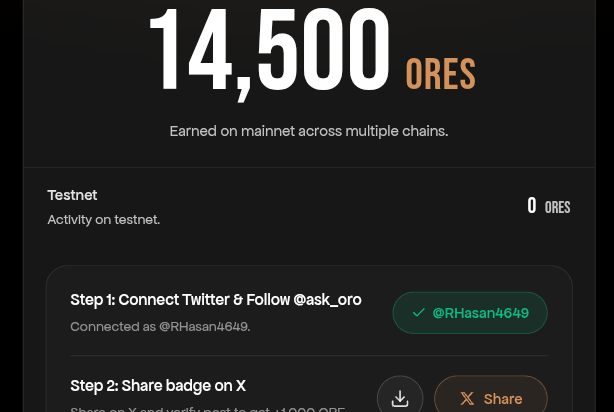Click the 'Step 2: Share badge on X' heading
This screenshot has width=614, height=412.
(158, 386)
